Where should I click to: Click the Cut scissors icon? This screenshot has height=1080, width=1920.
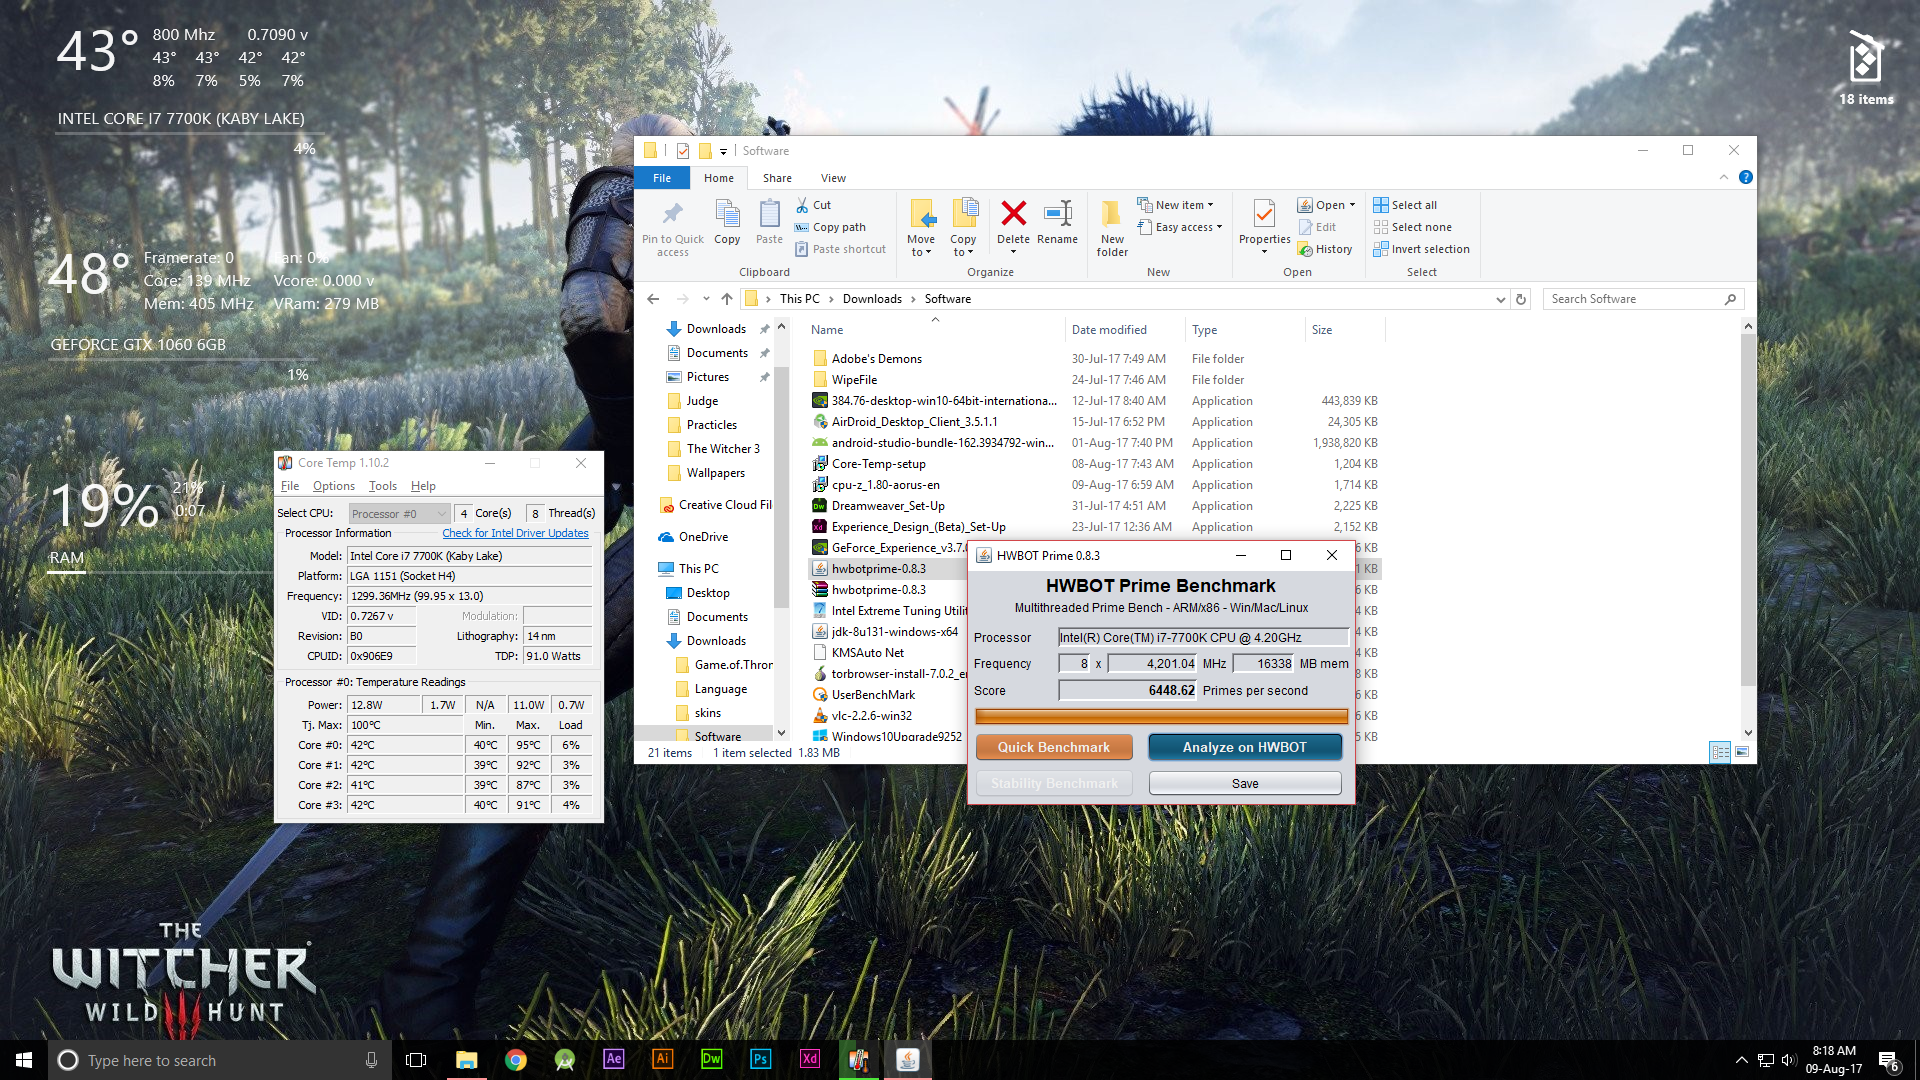[802, 205]
